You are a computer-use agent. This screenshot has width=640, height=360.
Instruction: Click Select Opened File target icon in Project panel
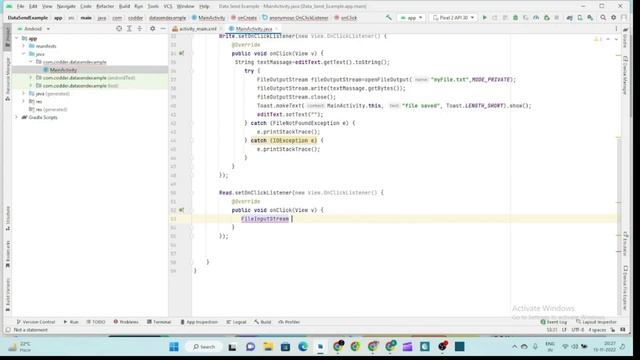click(x=119, y=29)
